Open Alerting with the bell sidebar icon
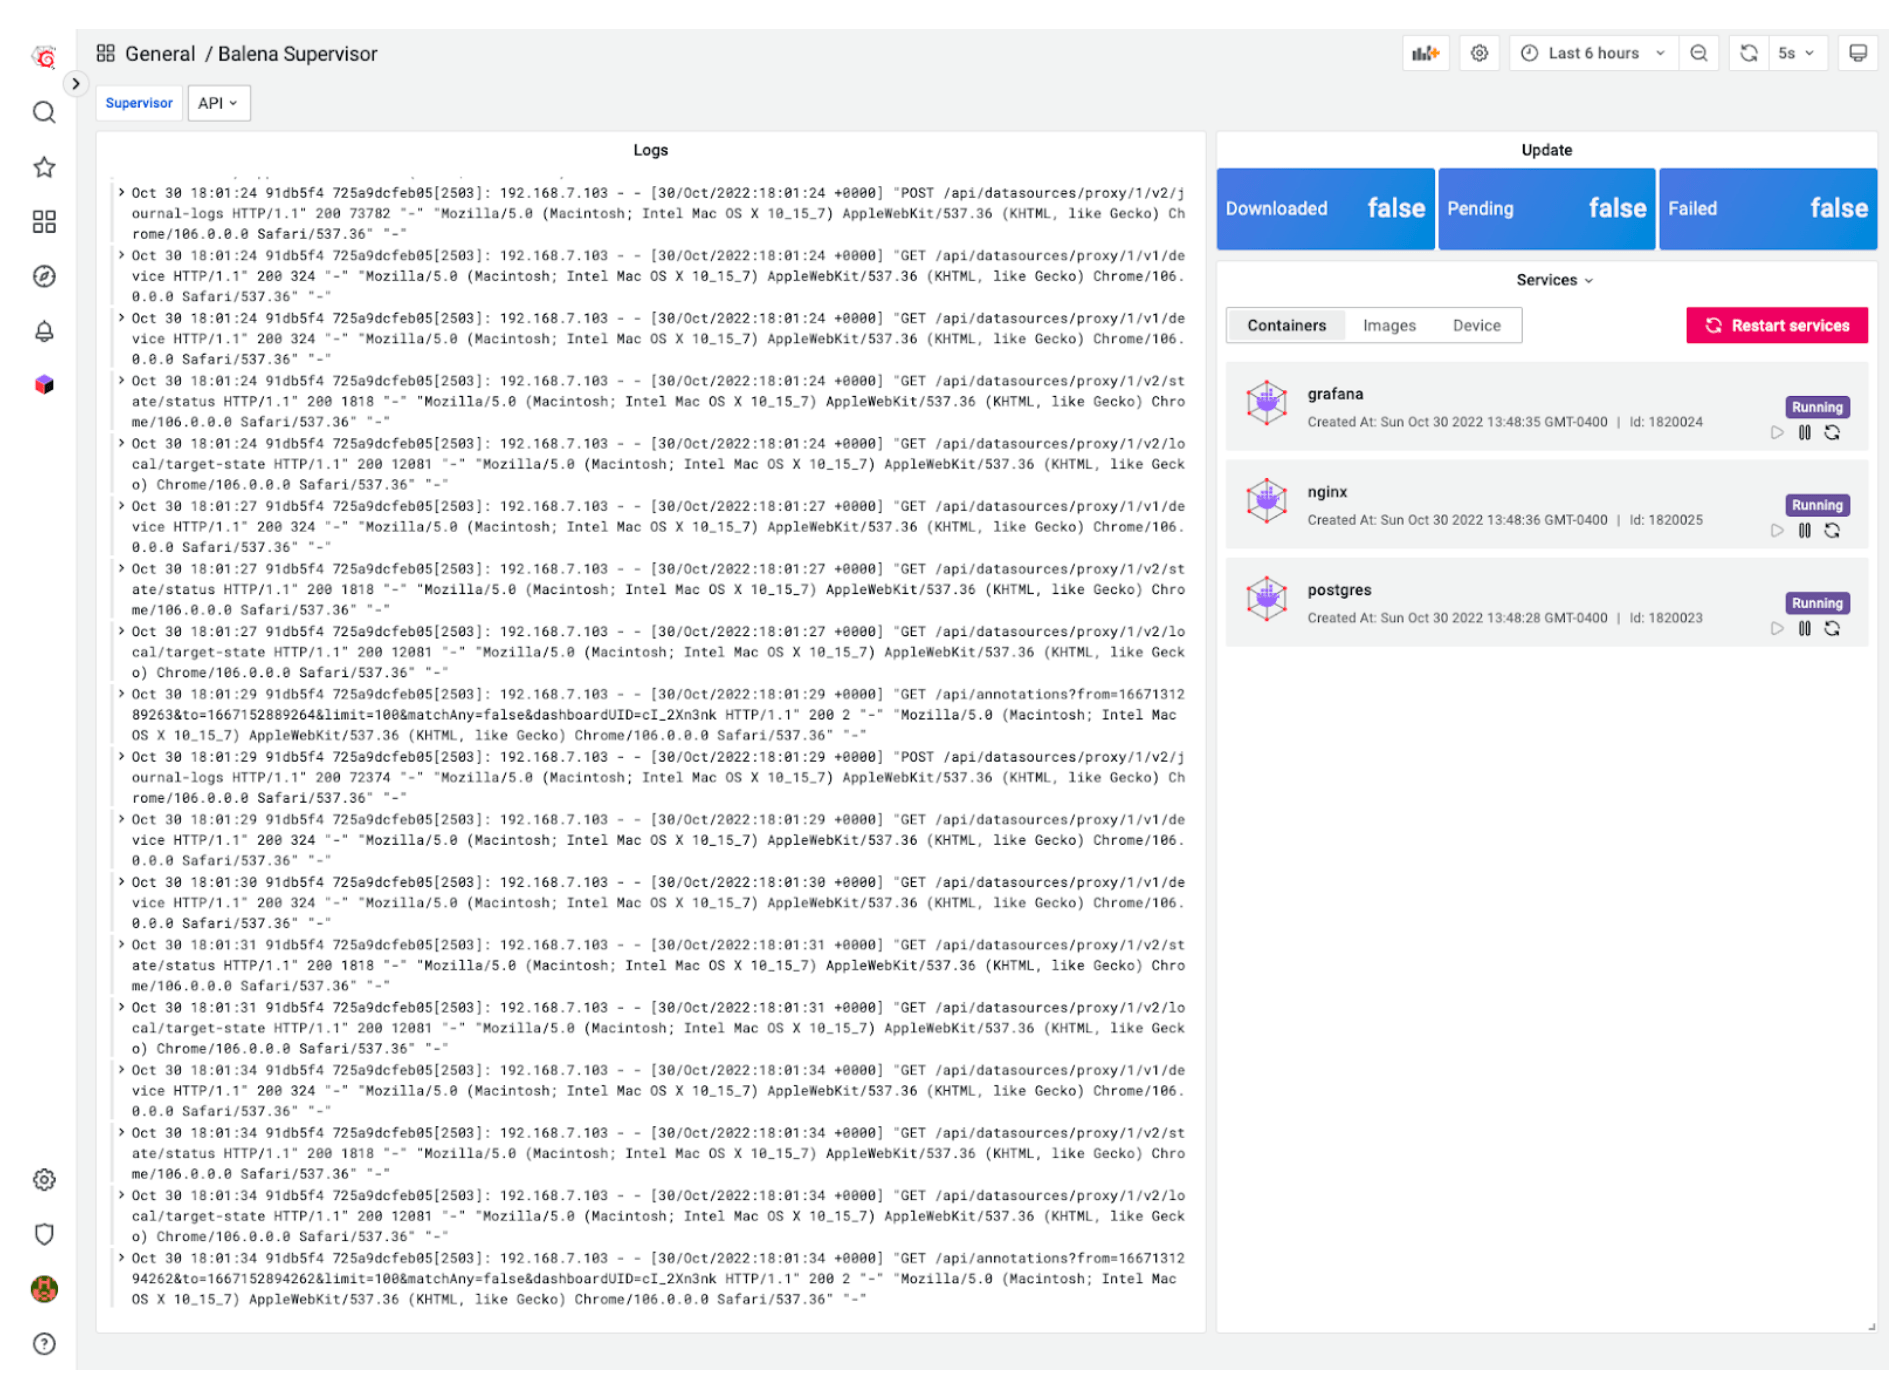 point(44,331)
